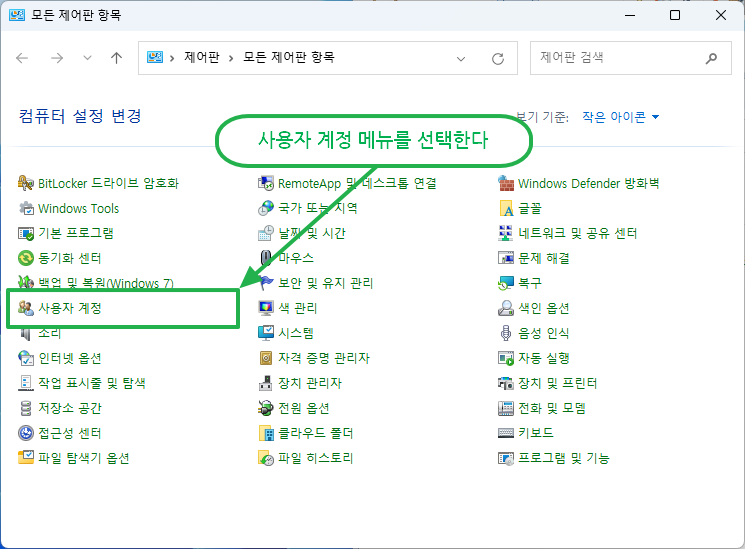Open the 문제 해결 icon
The width and height of the screenshot is (745, 549).
pos(506,258)
